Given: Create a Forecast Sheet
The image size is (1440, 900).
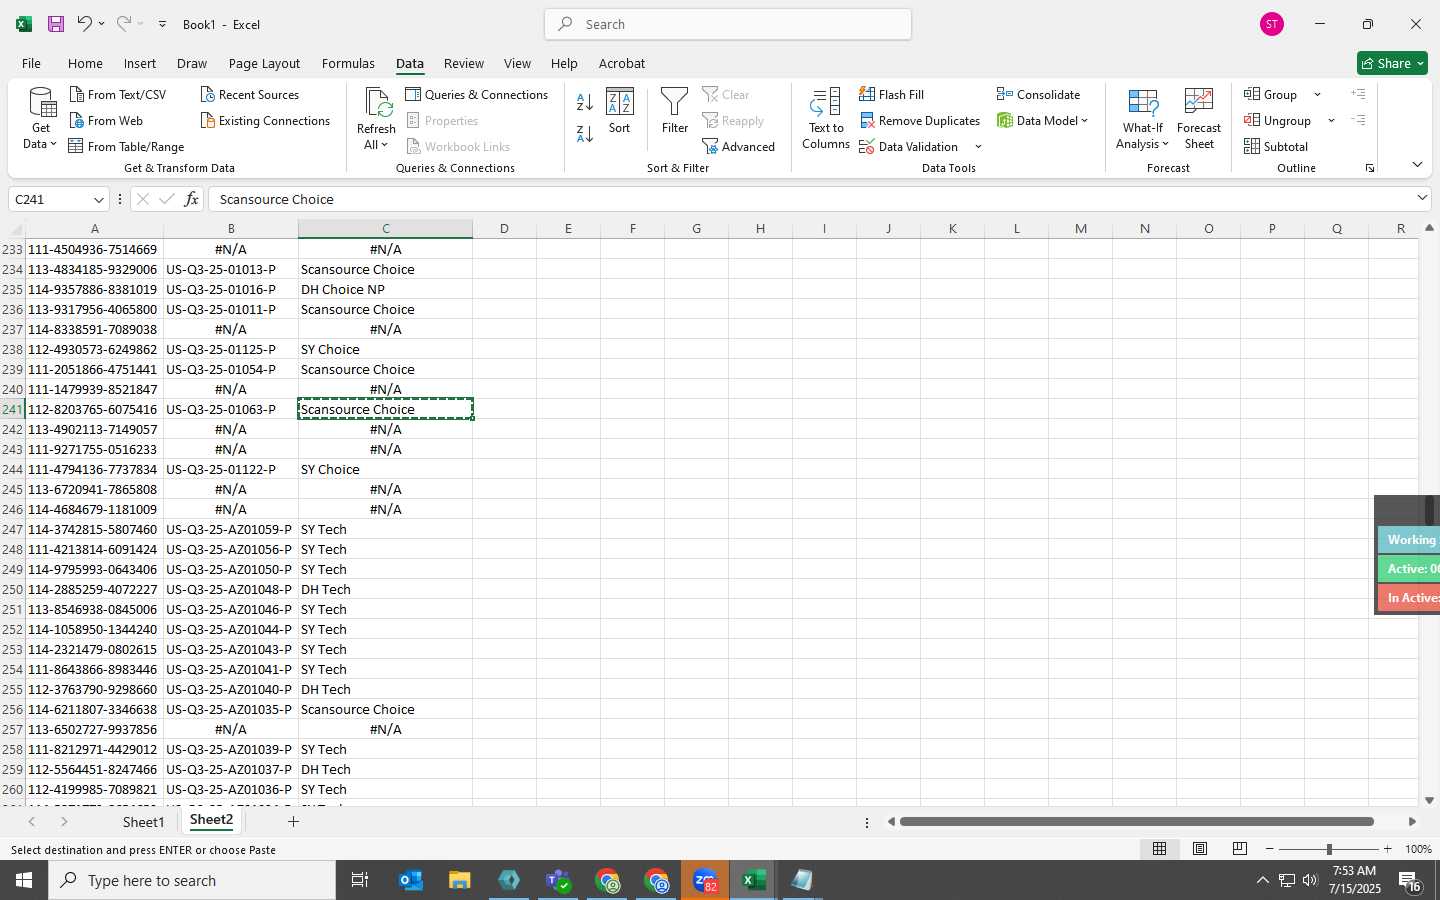Looking at the screenshot, I should tap(1199, 119).
